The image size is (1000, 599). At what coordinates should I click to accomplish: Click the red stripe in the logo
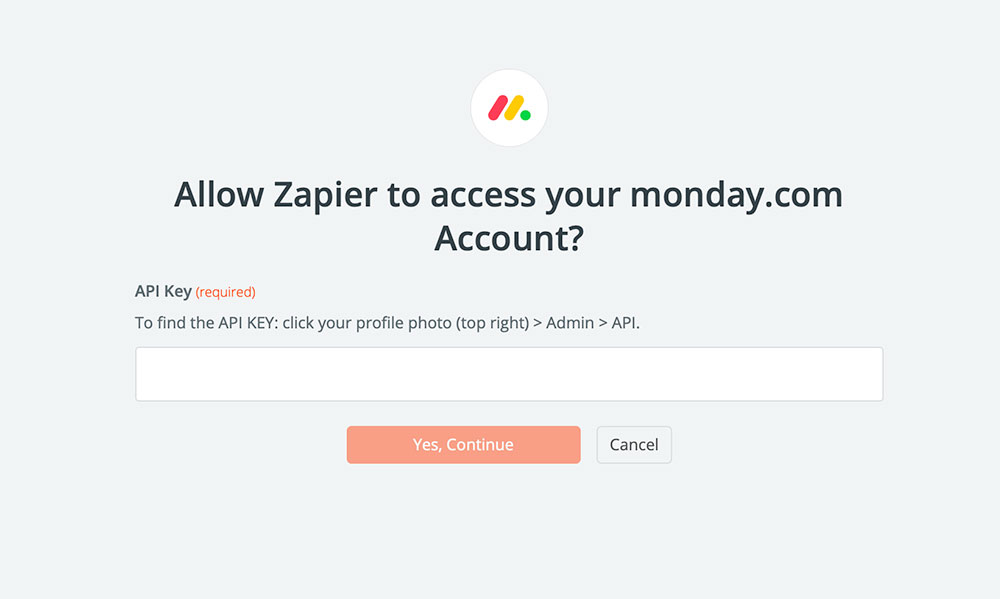498,108
